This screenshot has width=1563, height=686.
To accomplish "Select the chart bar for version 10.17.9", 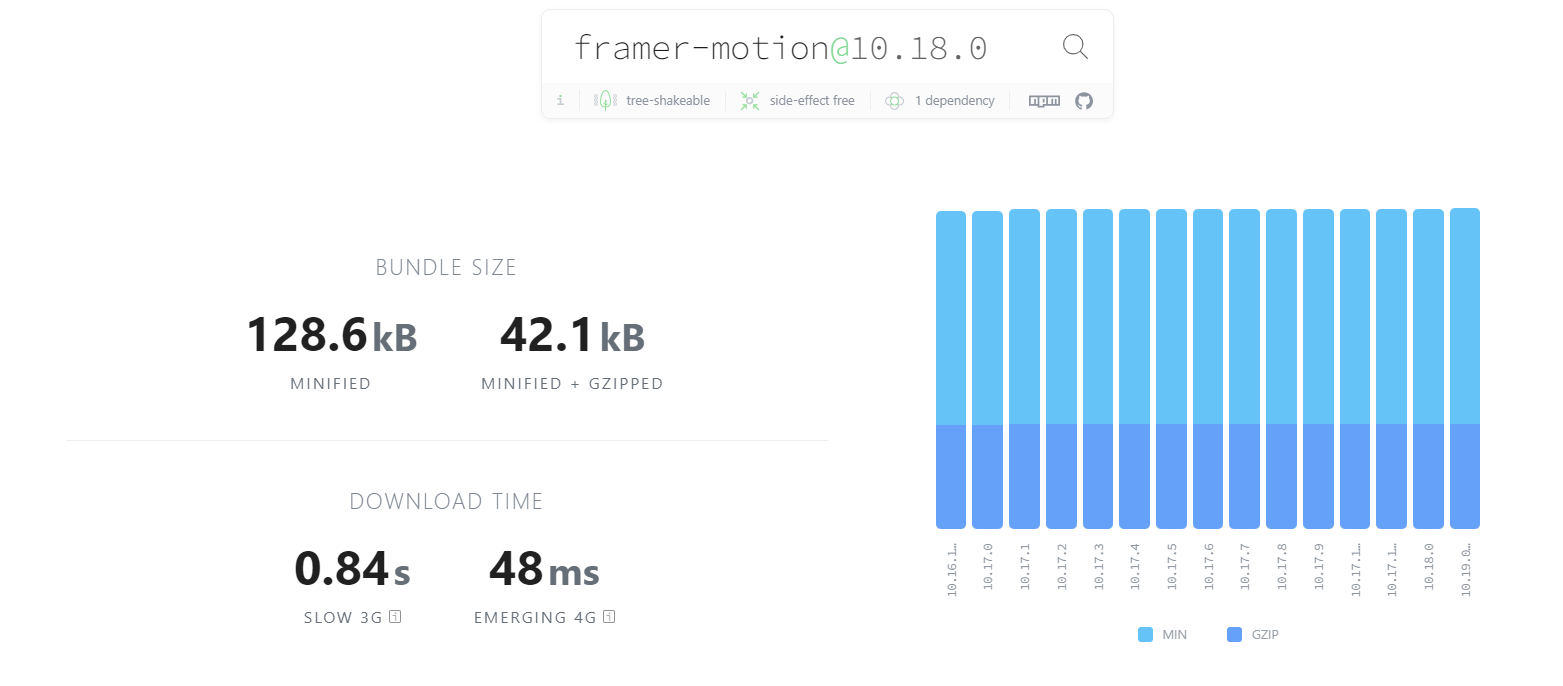I will click(1318, 368).
